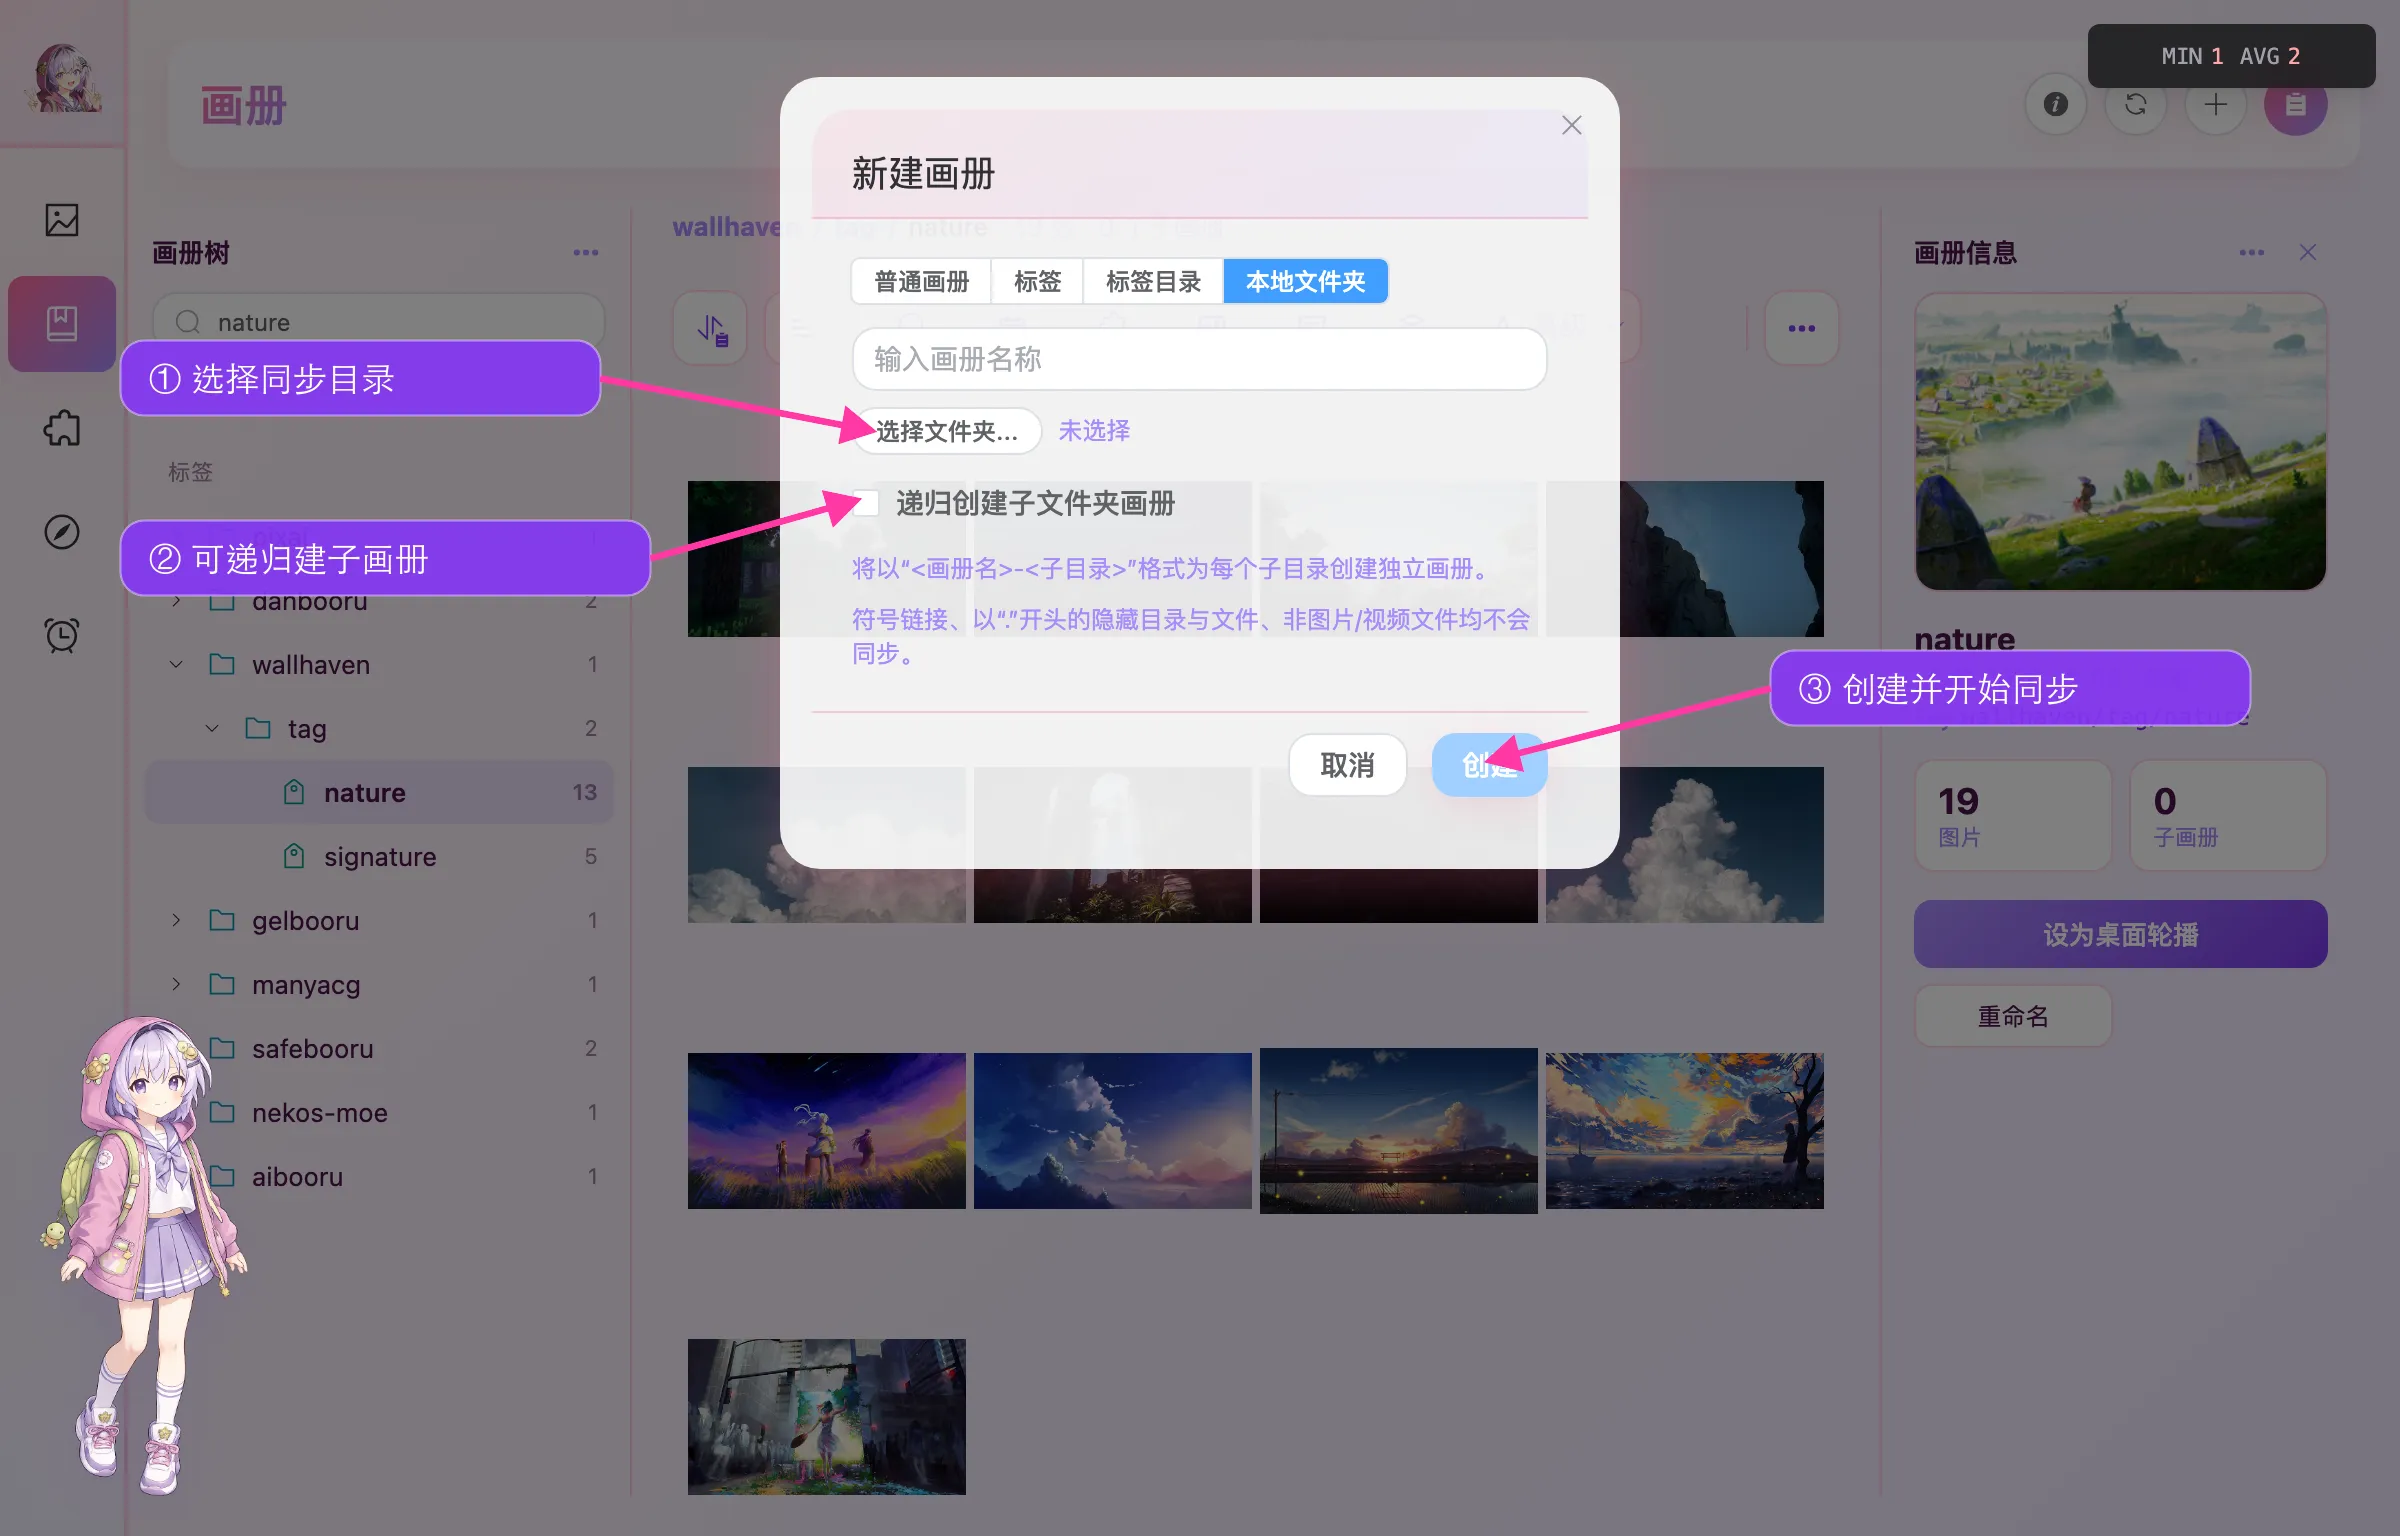
Task: Open the alarm clock schedule sidebar icon
Action: tap(62, 635)
